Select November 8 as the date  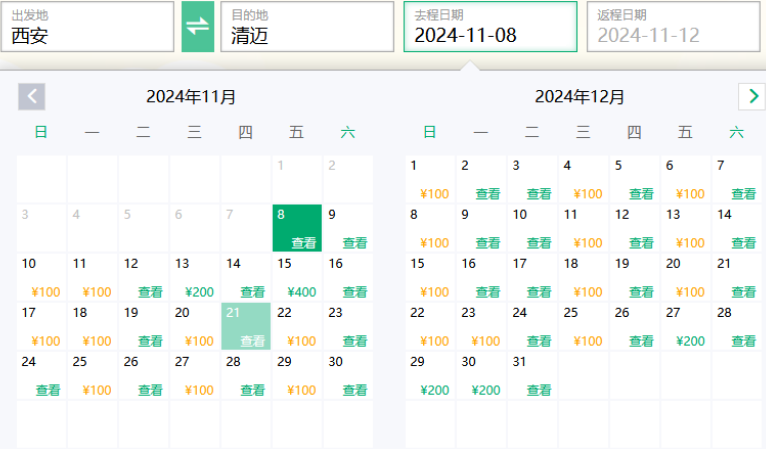coord(297,228)
